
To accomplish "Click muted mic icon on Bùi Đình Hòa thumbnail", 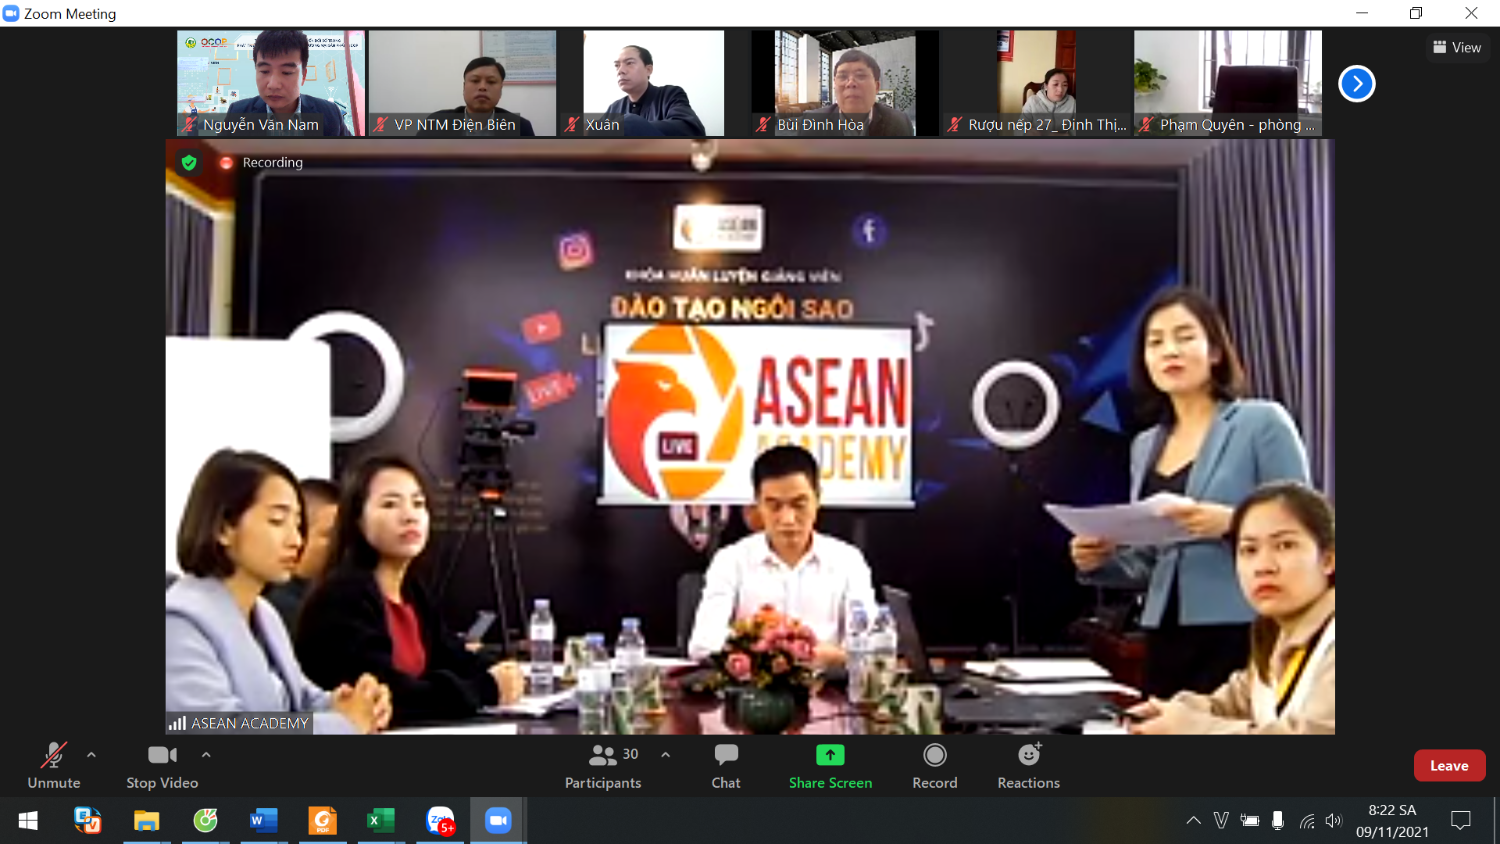I will pos(763,124).
